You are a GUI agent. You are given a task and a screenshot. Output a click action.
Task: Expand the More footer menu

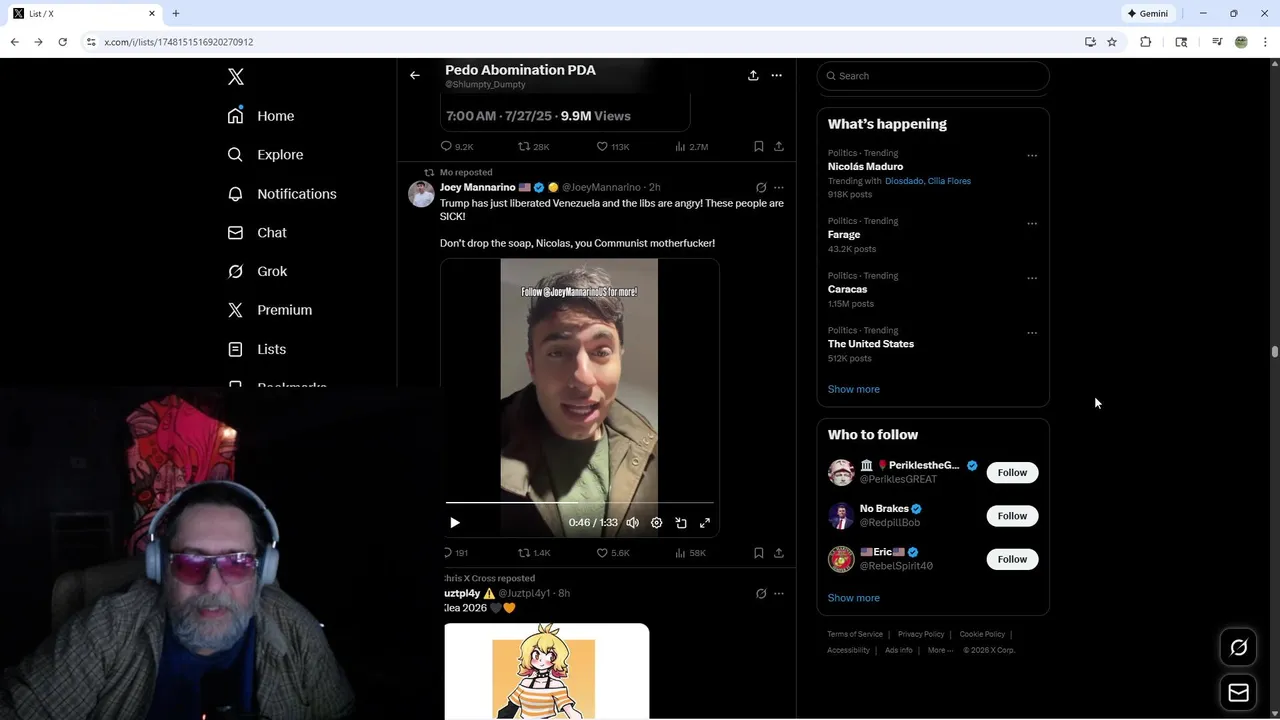940,650
